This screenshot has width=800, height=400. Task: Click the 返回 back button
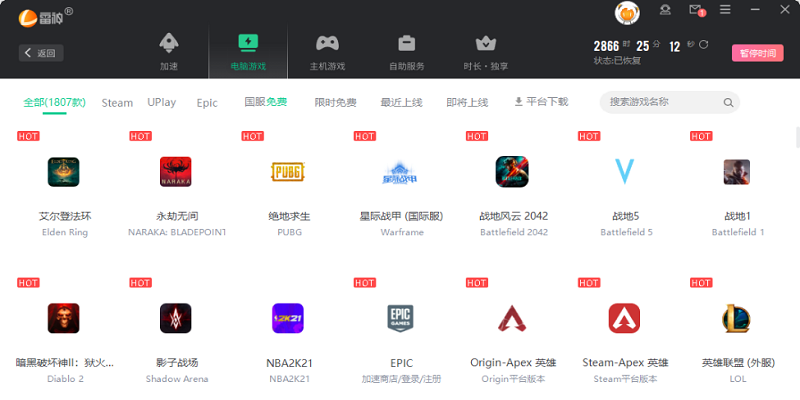pos(41,53)
